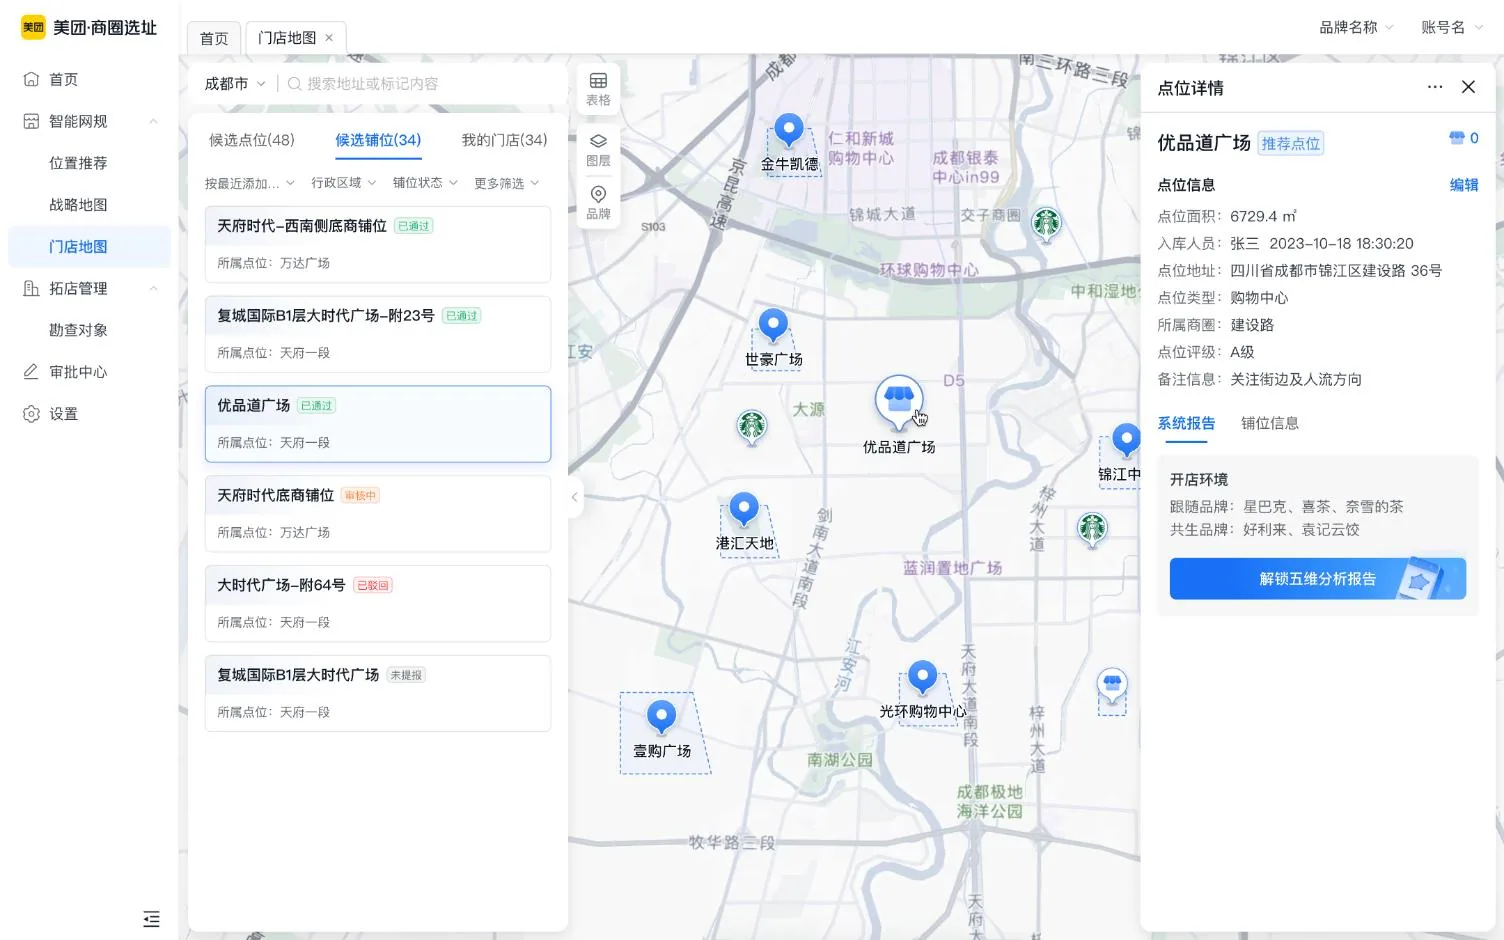Select 天府时代底商铺位 card under review

tap(378, 514)
